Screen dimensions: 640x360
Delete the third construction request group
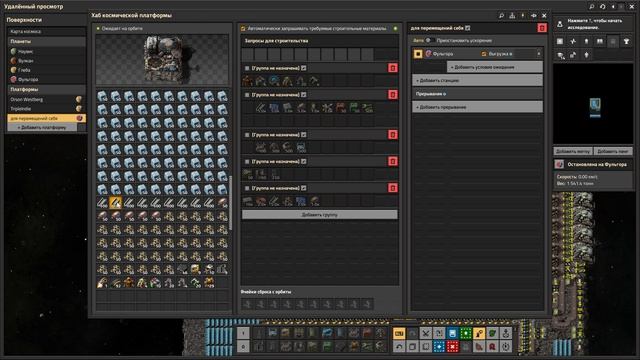tap(393, 135)
